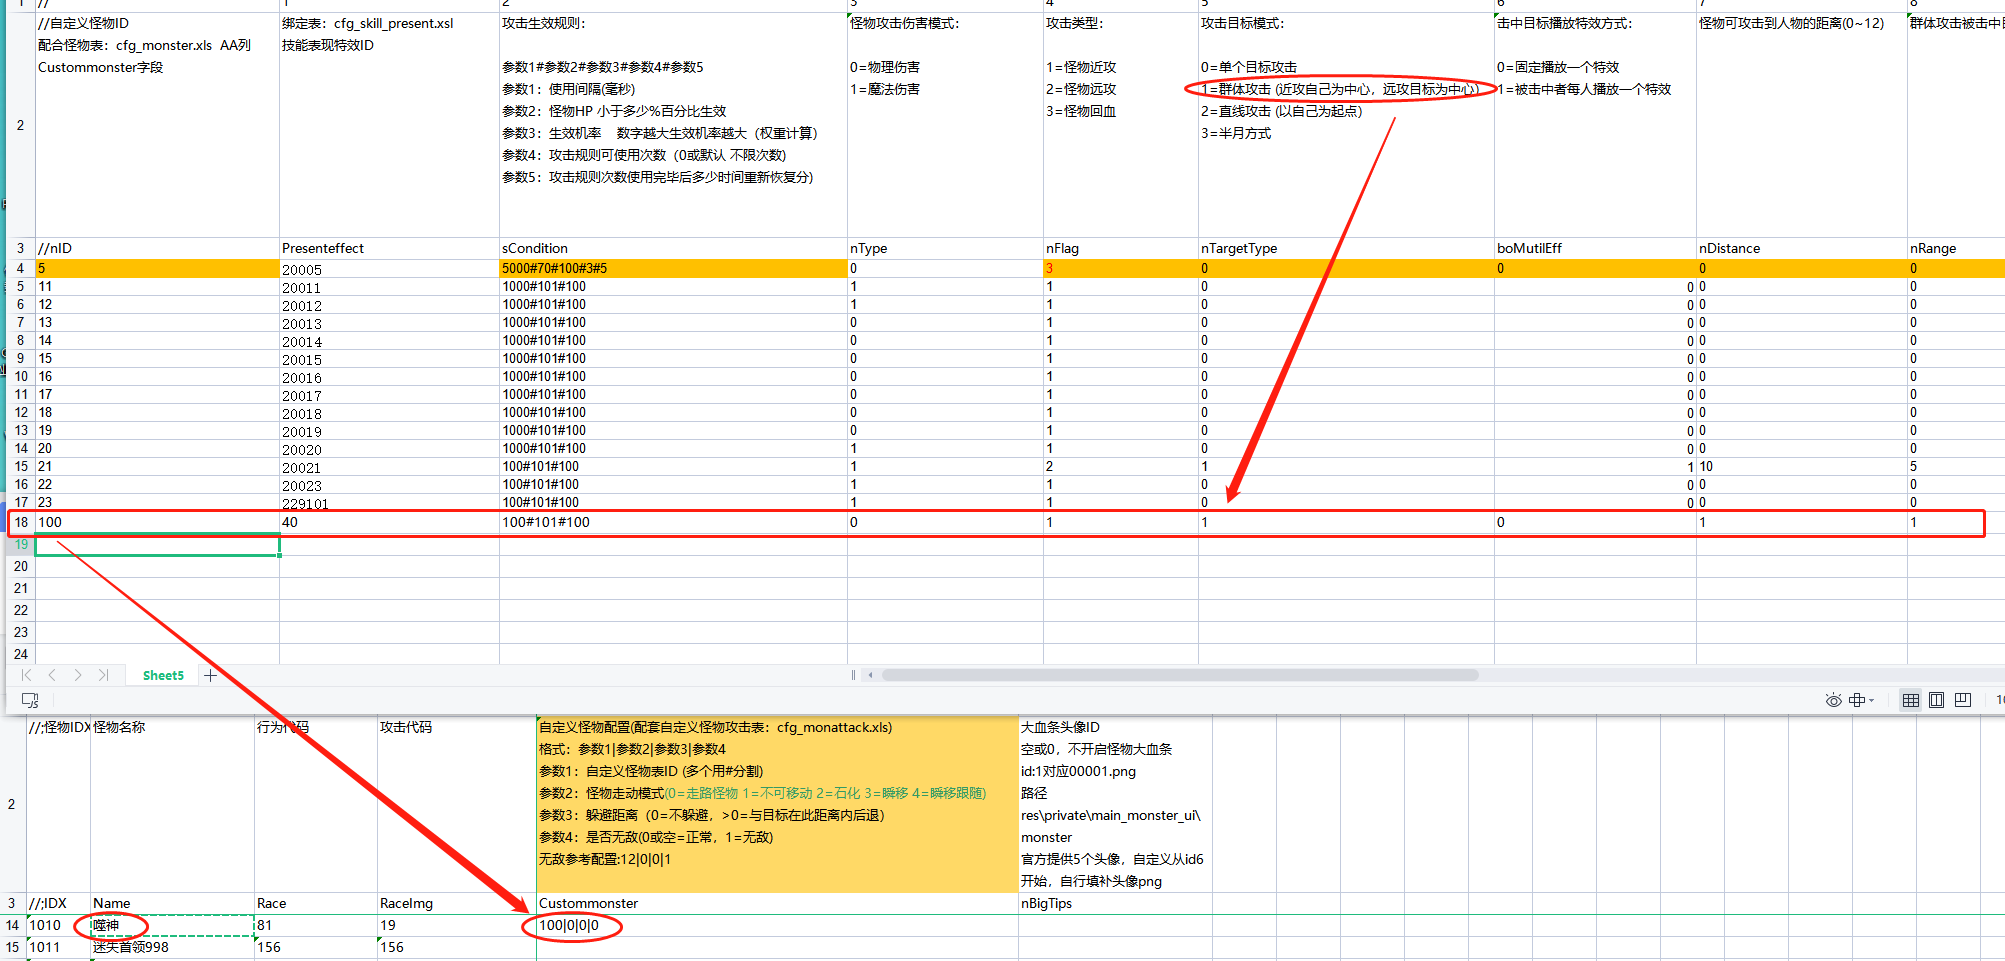Click the Custommonster header in lower sheet
The width and height of the screenshot is (2005, 961).
tap(777, 903)
